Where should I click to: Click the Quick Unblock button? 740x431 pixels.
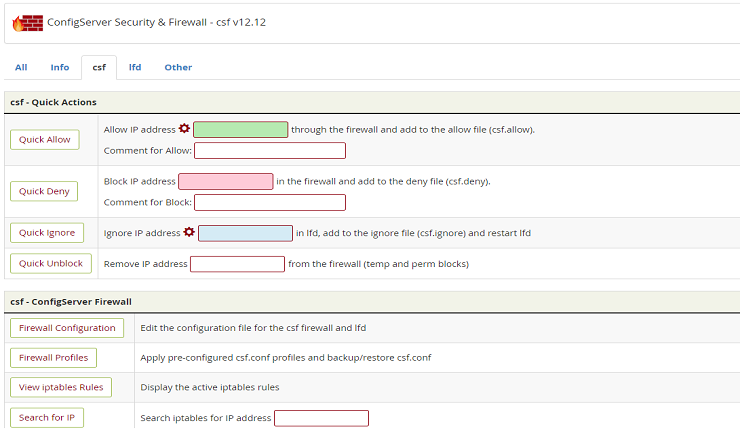pyautogui.click(x=51, y=263)
